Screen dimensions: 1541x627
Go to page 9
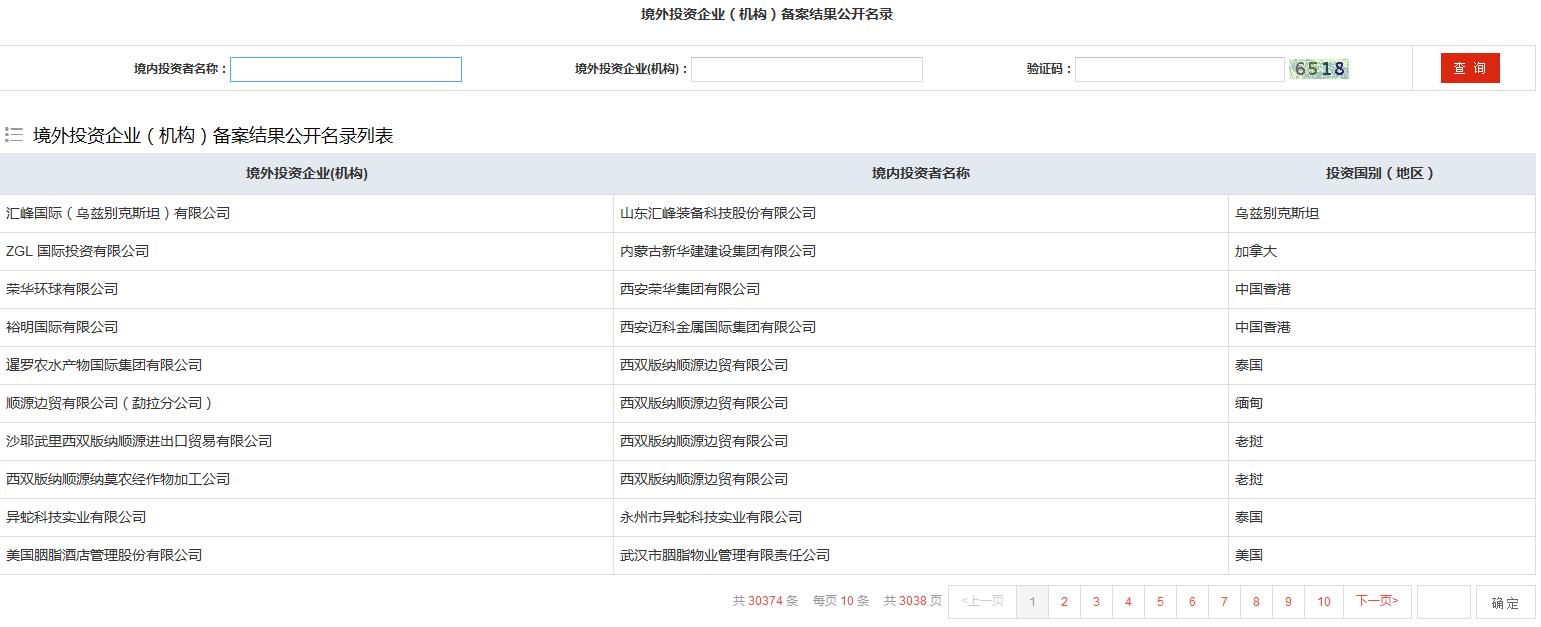pyautogui.click(x=1288, y=602)
